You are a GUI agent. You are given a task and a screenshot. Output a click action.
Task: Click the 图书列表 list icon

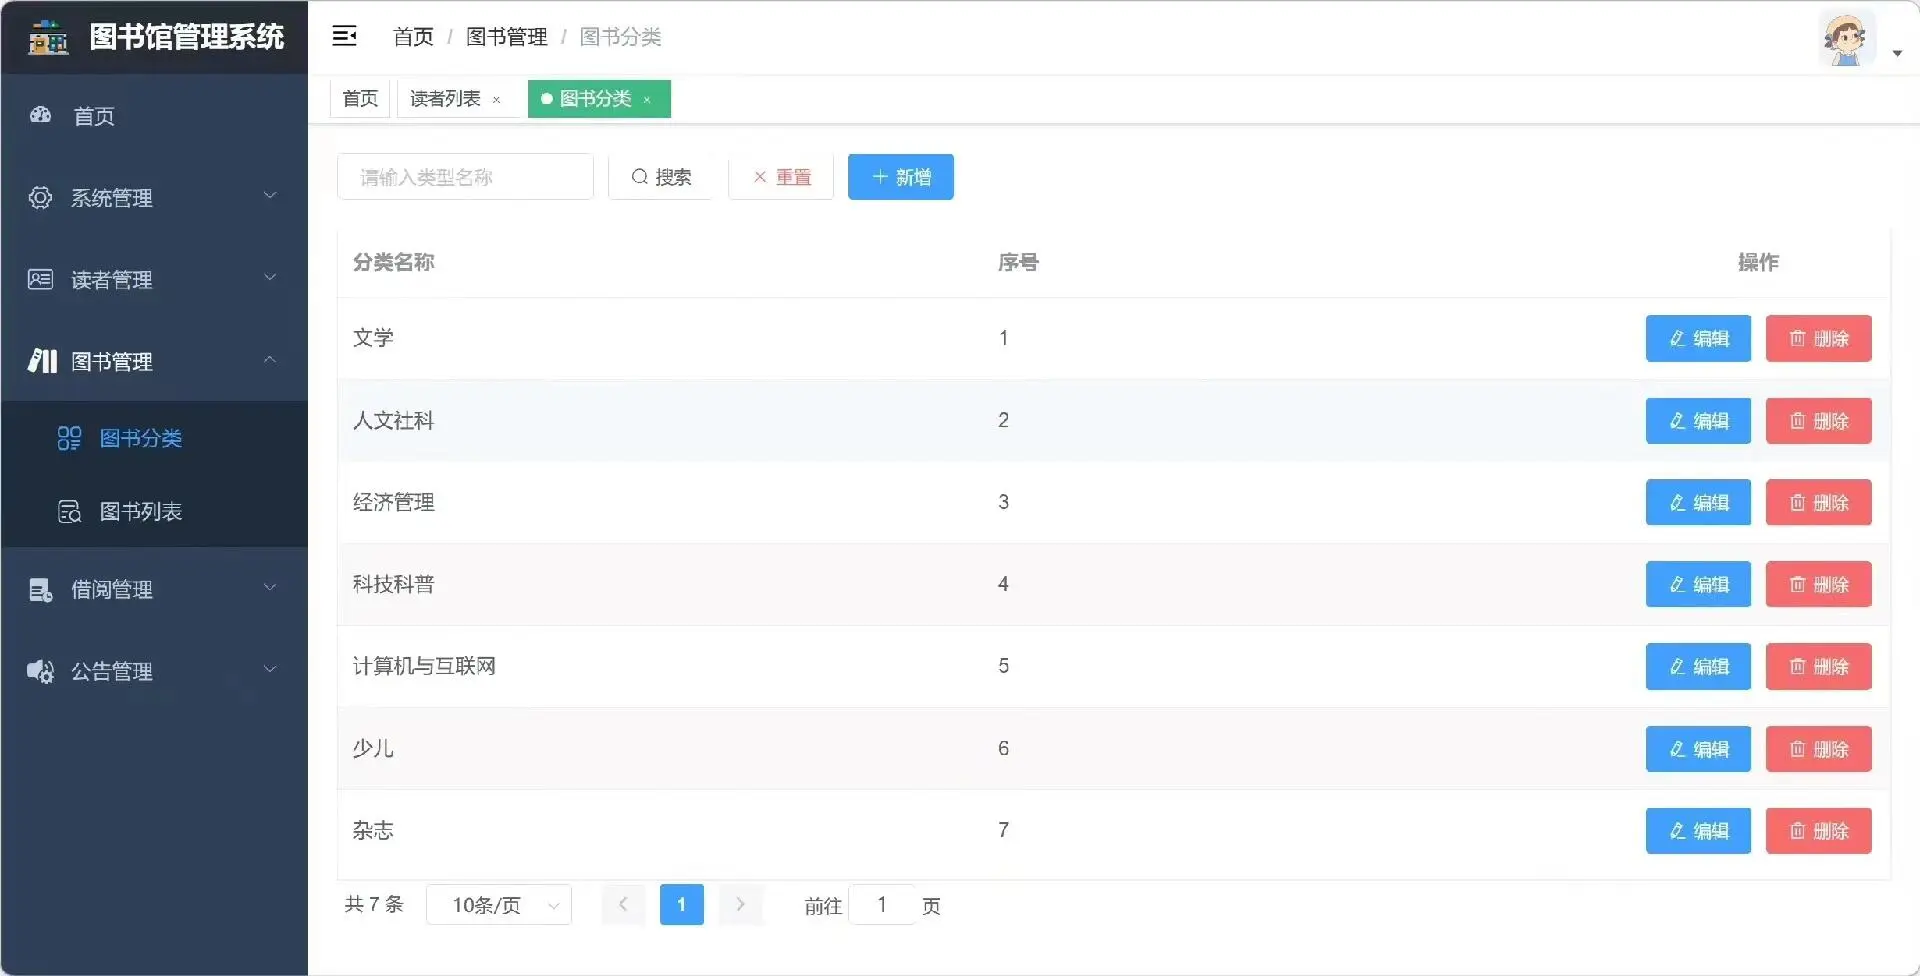(67, 511)
